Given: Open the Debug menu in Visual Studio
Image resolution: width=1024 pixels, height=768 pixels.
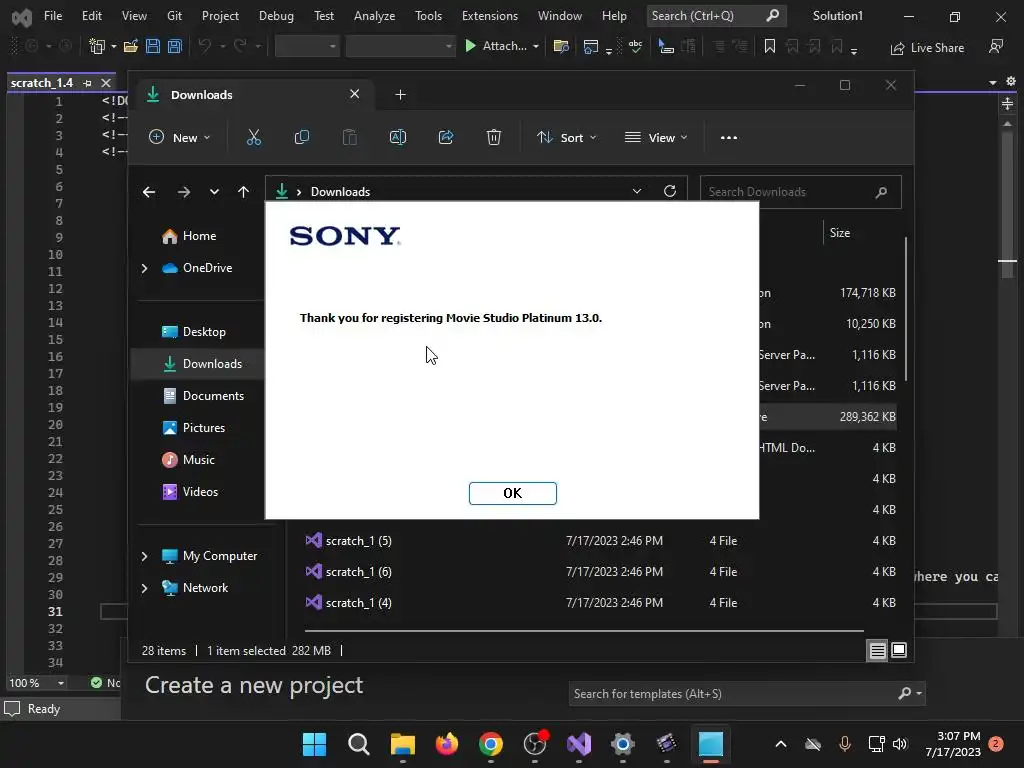Looking at the screenshot, I should (x=276, y=16).
